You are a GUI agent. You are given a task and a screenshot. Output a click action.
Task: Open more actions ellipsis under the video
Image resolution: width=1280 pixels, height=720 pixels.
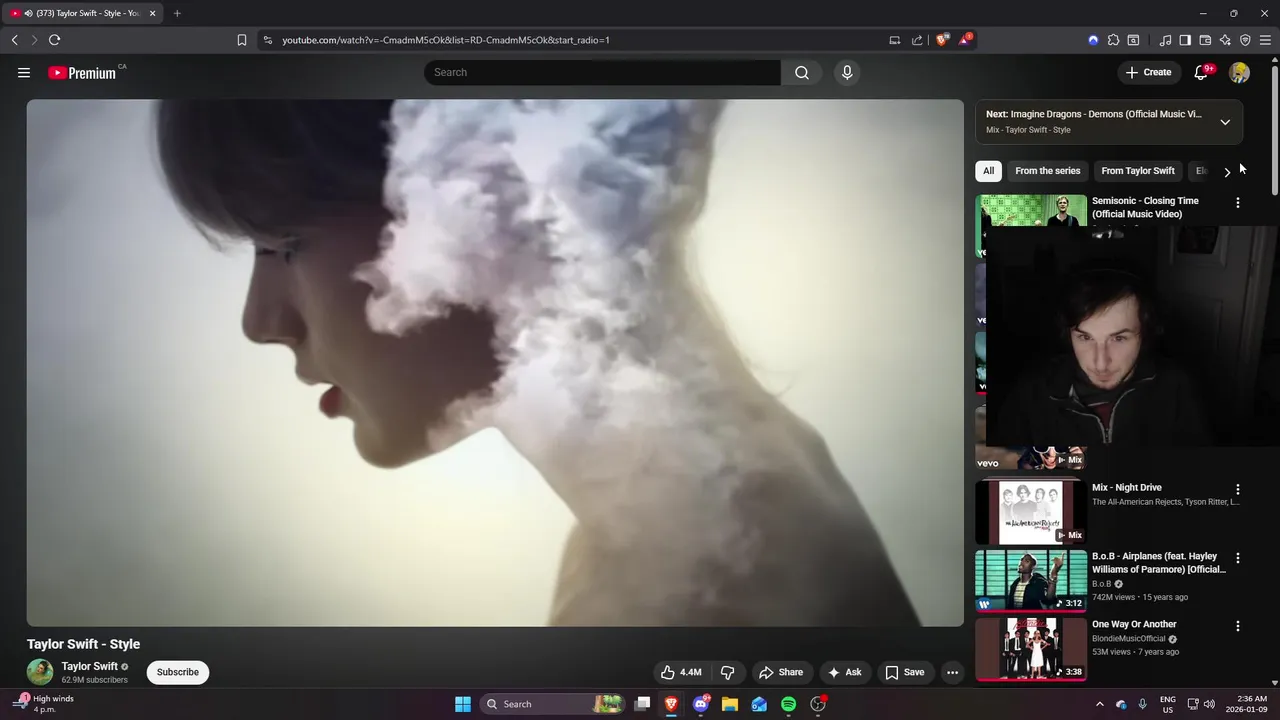(x=952, y=672)
